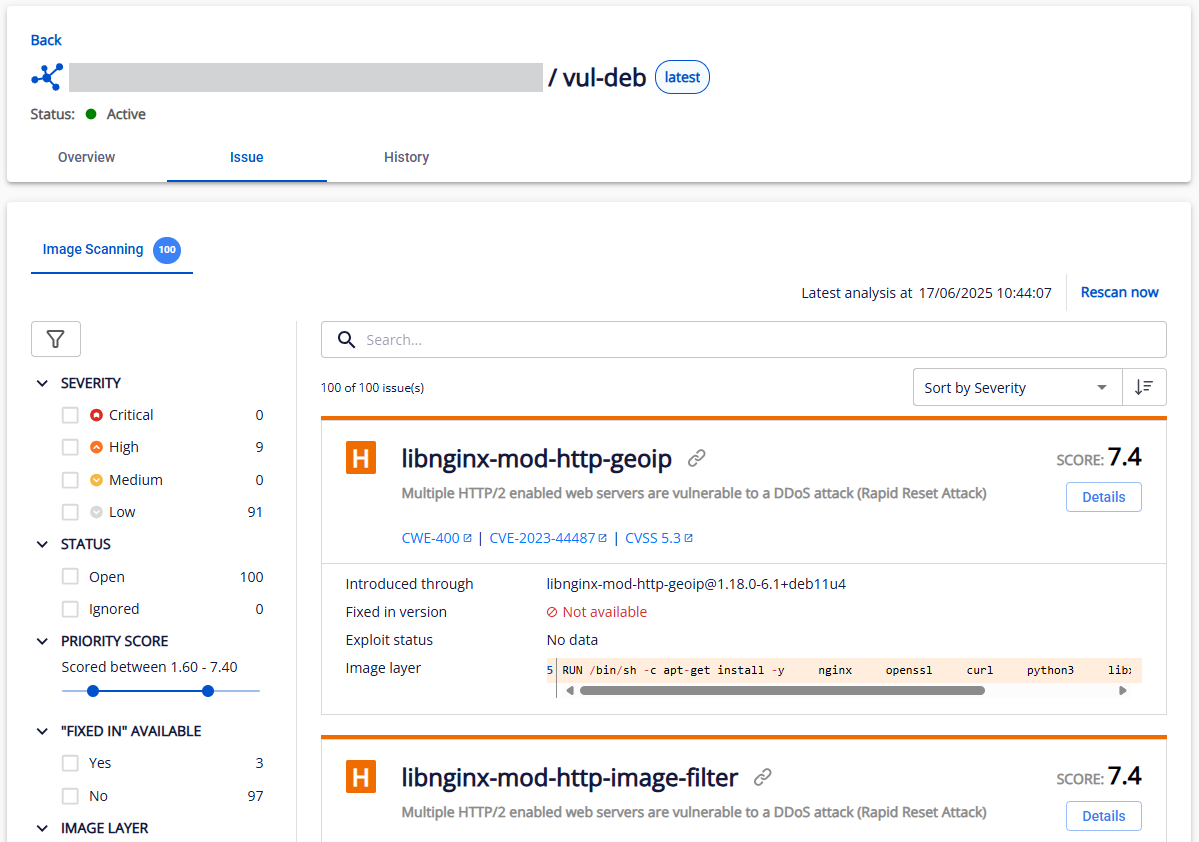Switch to the Overview tab
Image resolution: width=1199 pixels, height=842 pixels.
[x=86, y=157]
